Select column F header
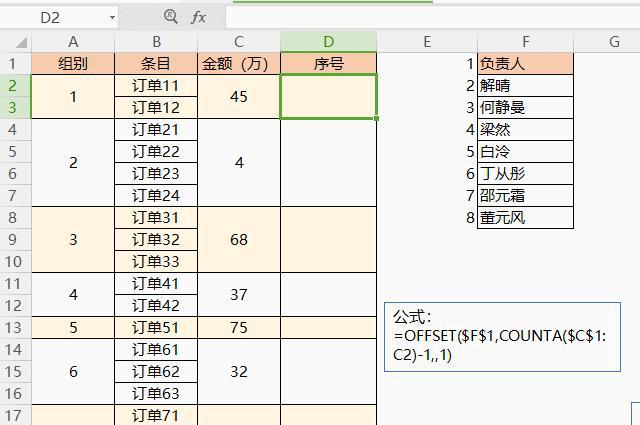This screenshot has height=425, width=640. coord(526,42)
